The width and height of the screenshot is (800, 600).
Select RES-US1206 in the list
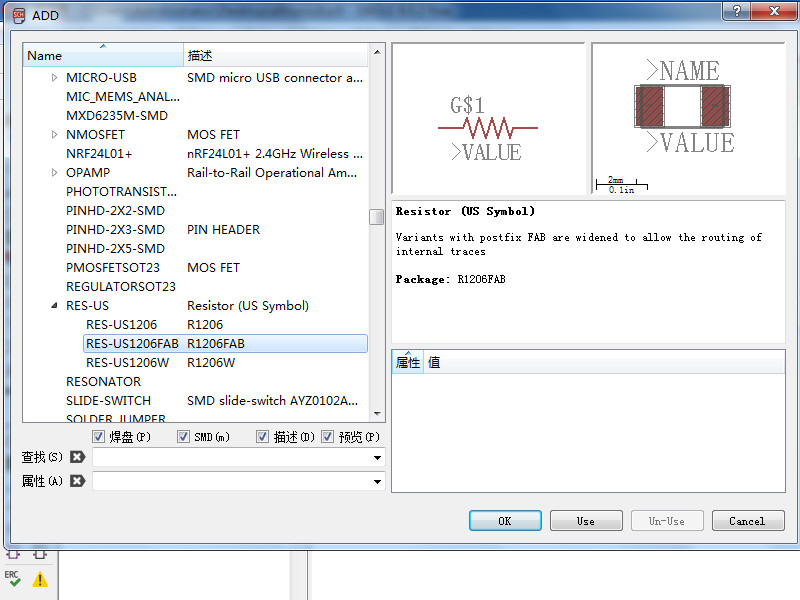click(x=121, y=324)
